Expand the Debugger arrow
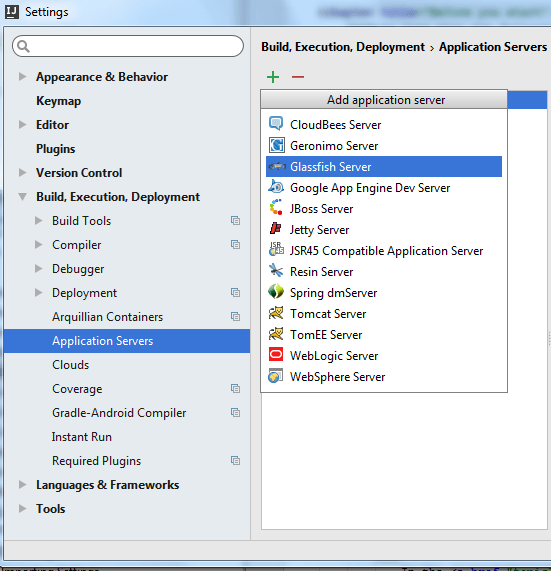The image size is (551, 571). [39, 269]
